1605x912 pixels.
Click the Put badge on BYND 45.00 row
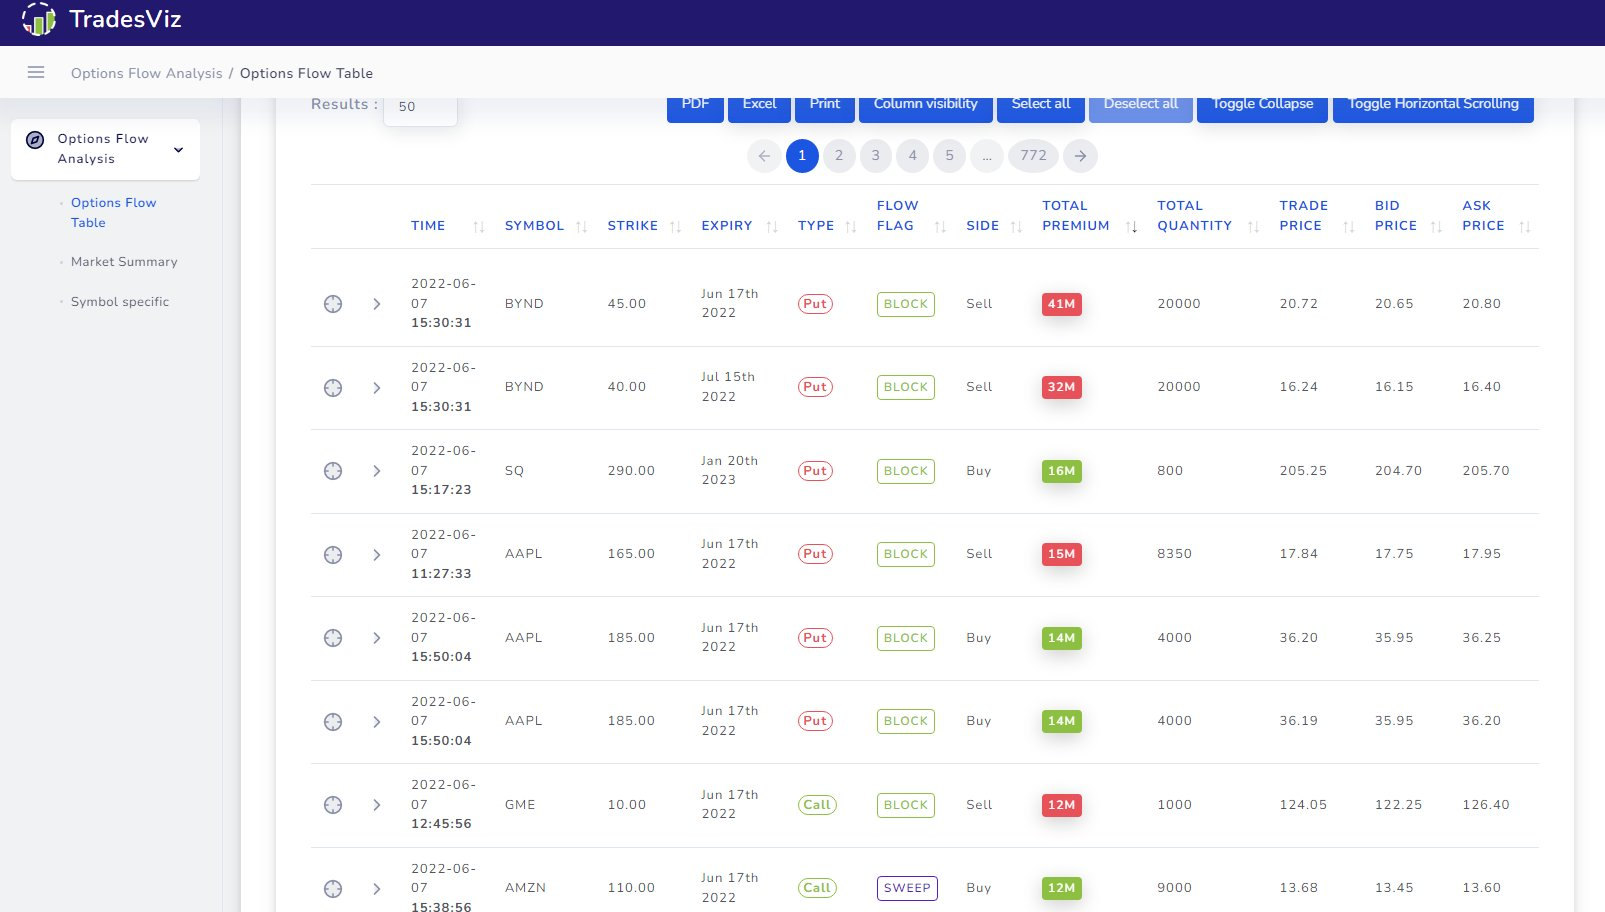point(815,304)
